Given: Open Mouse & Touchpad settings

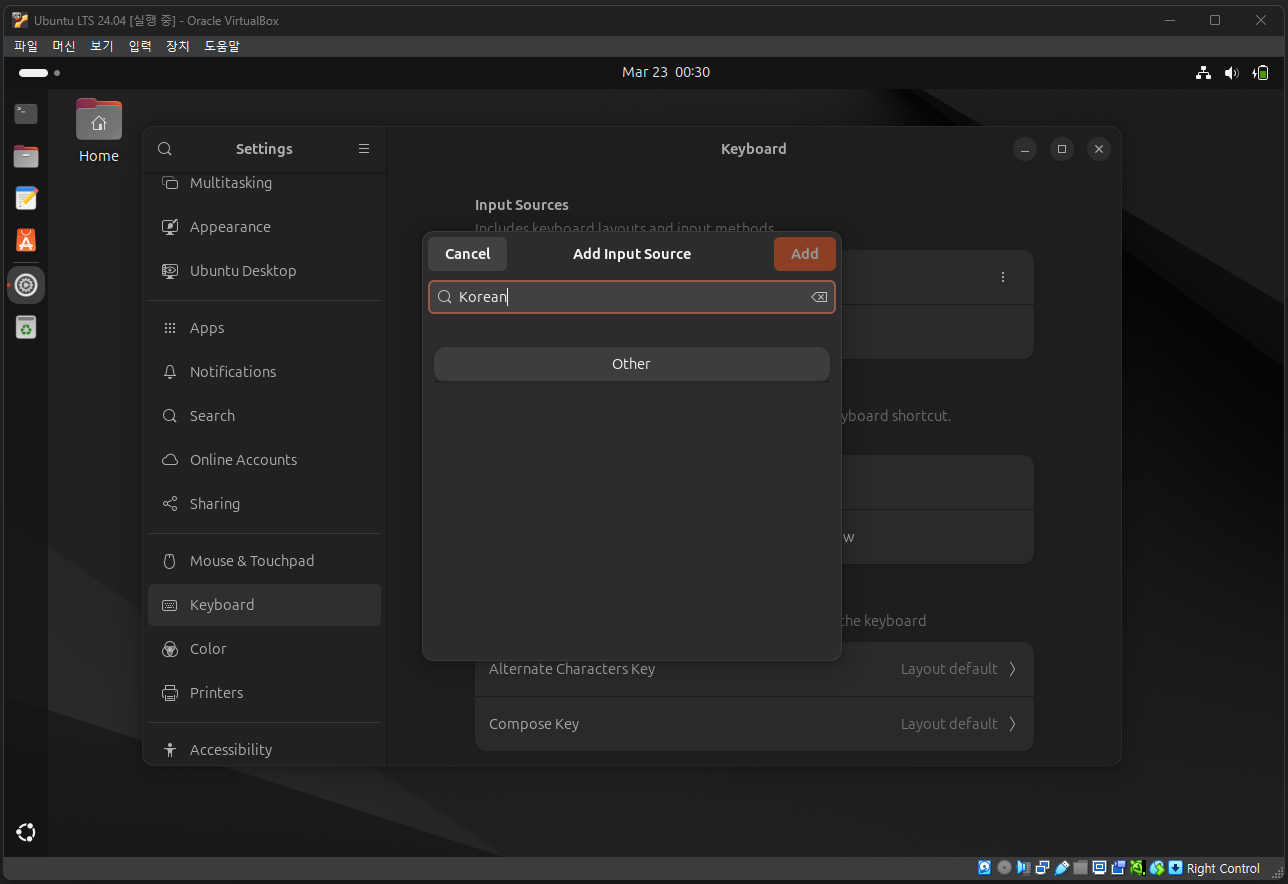Looking at the screenshot, I should pos(264,561).
